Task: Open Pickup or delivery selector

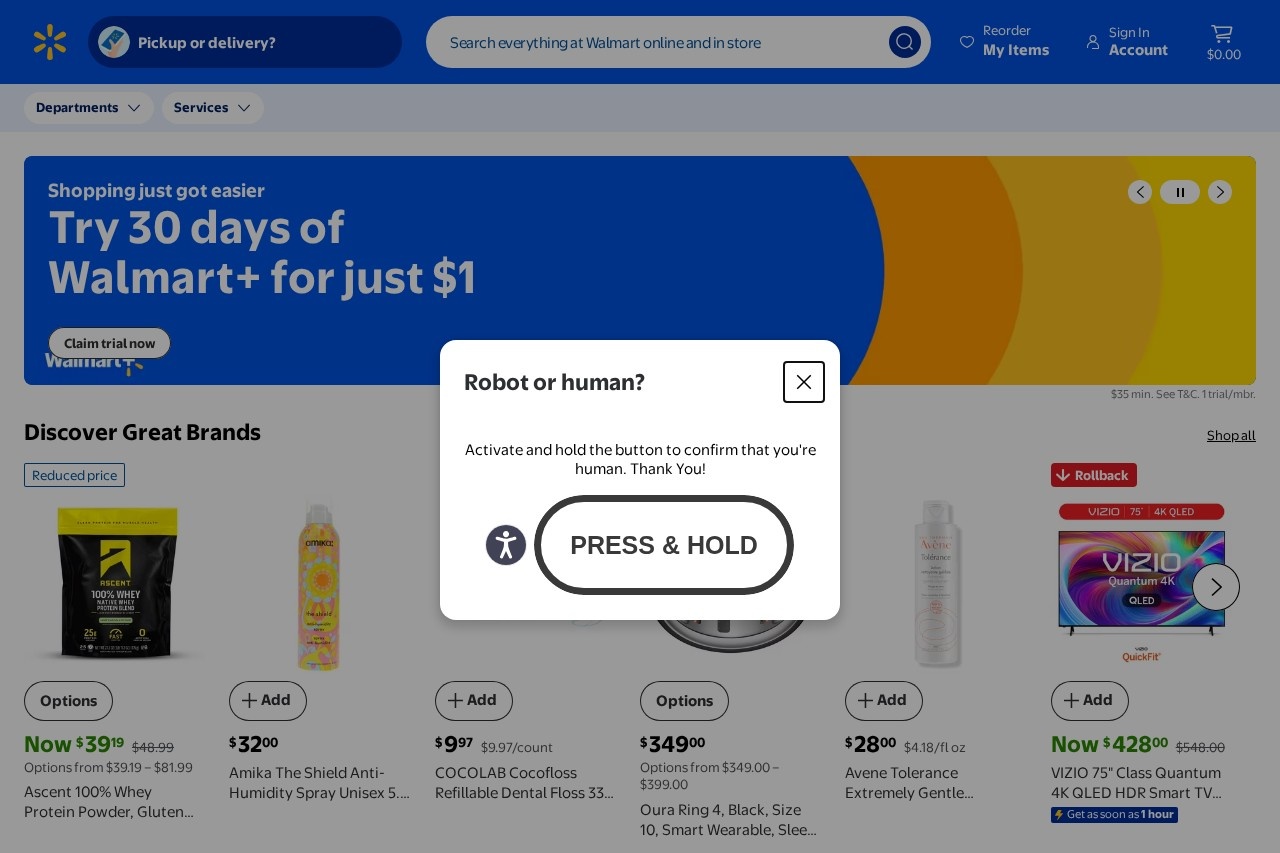Action: [x=245, y=42]
